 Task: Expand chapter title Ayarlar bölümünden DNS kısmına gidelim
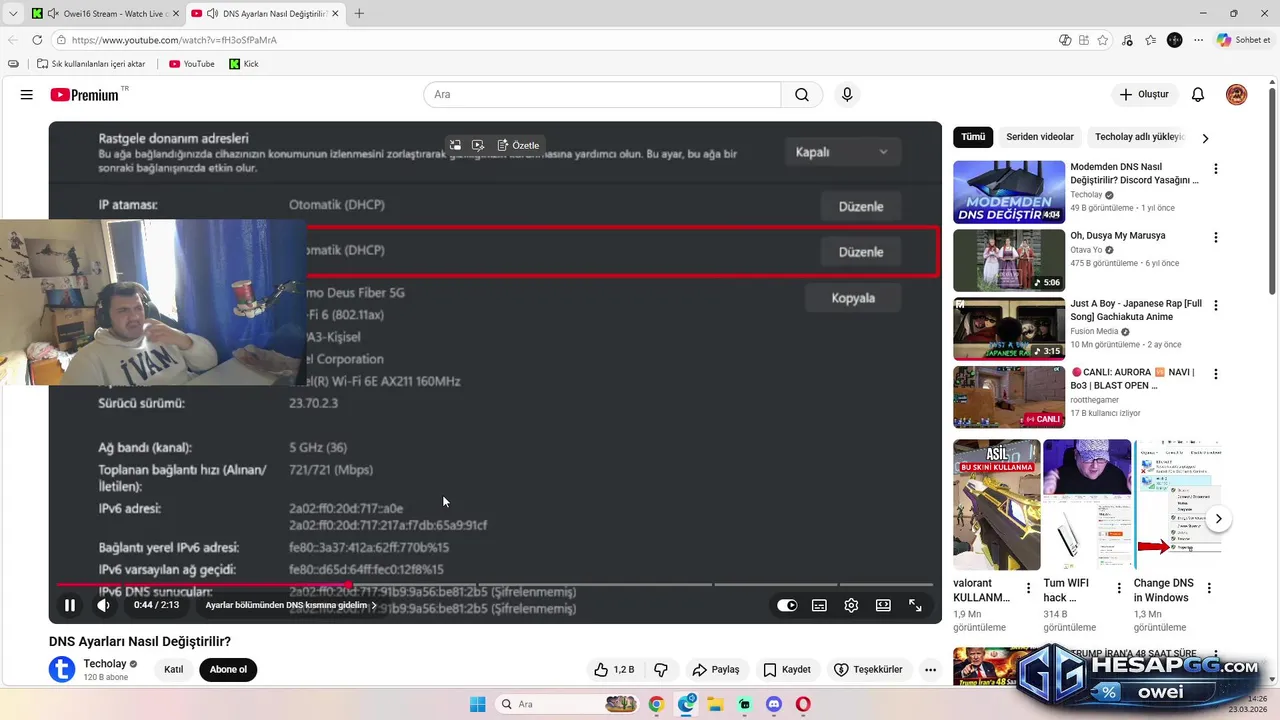[291, 605]
